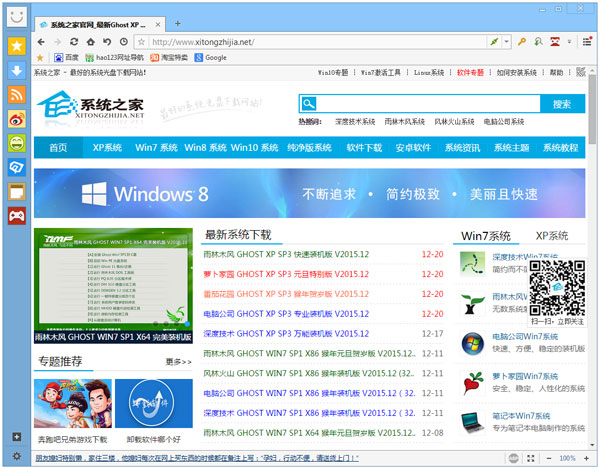Open the hao123网址导航 bookmark
The image size is (600, 468).
click(114, 58)
